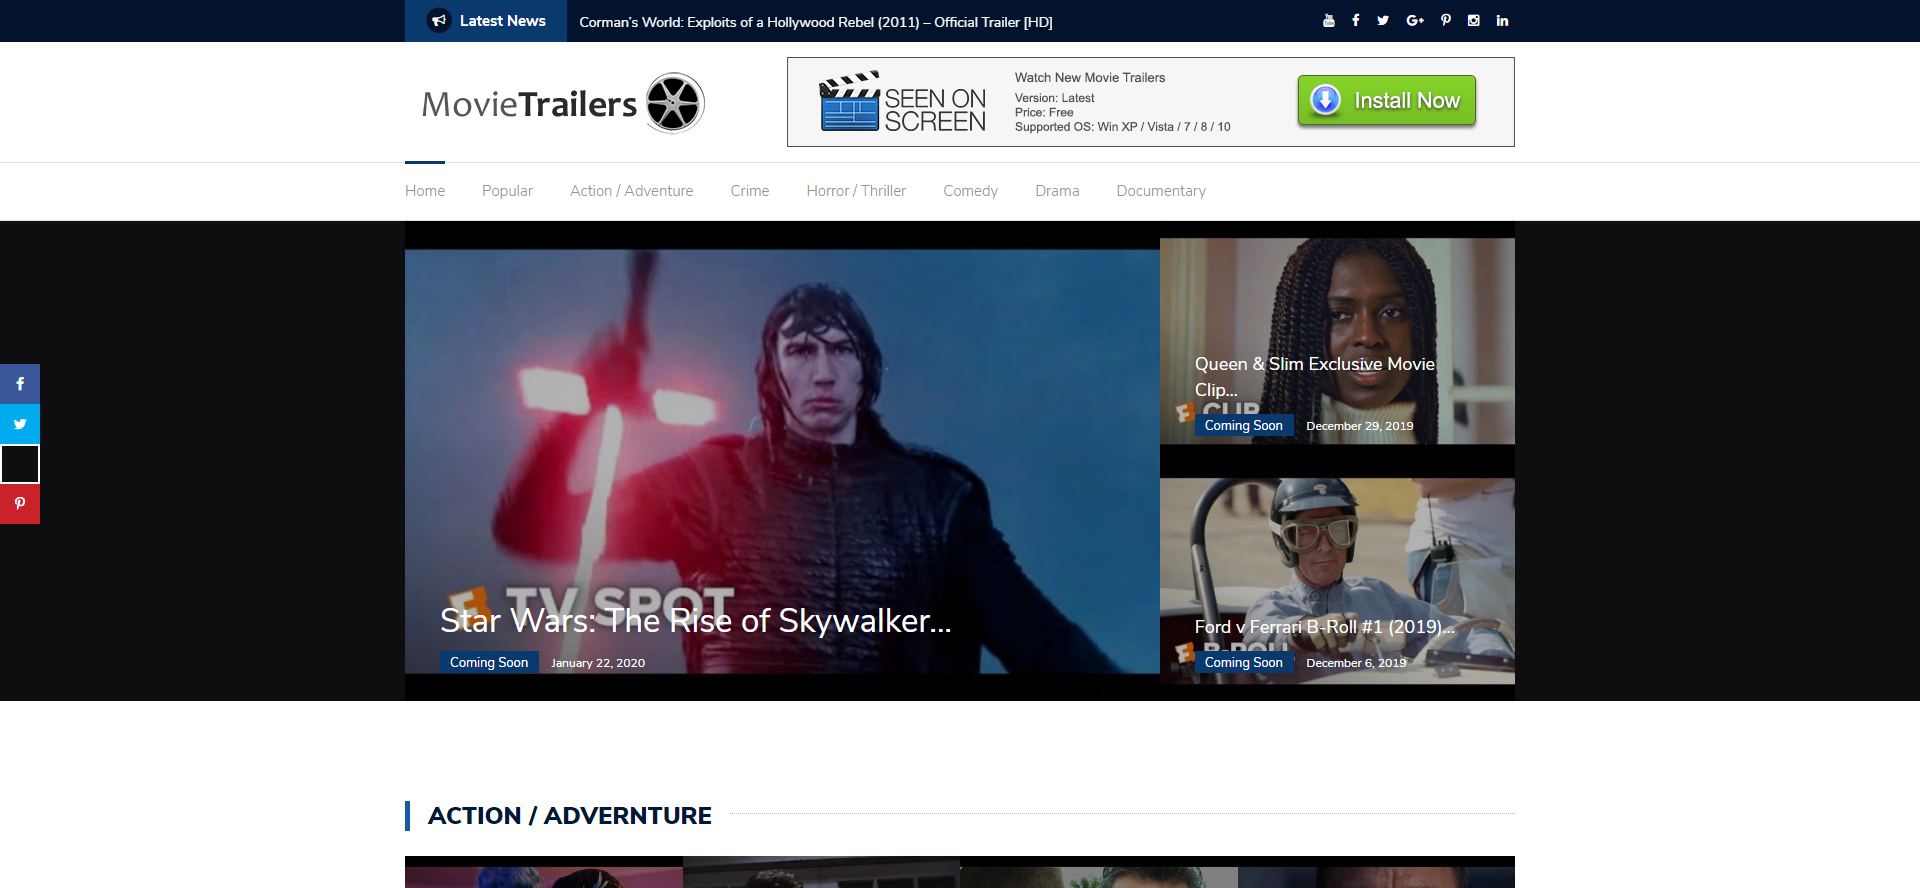Screen dimensions: 1920x888
Task: Open the Pinterest icon in top bar
Action: click(1445, 21)
